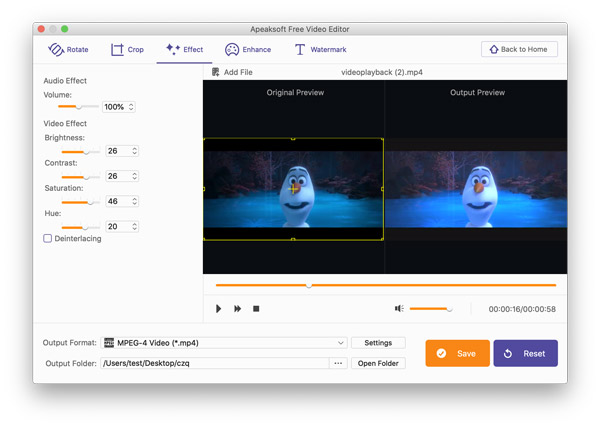The image size is (600, 427).
Task: Click the Add File label
Action: click(x=238, y=72)
